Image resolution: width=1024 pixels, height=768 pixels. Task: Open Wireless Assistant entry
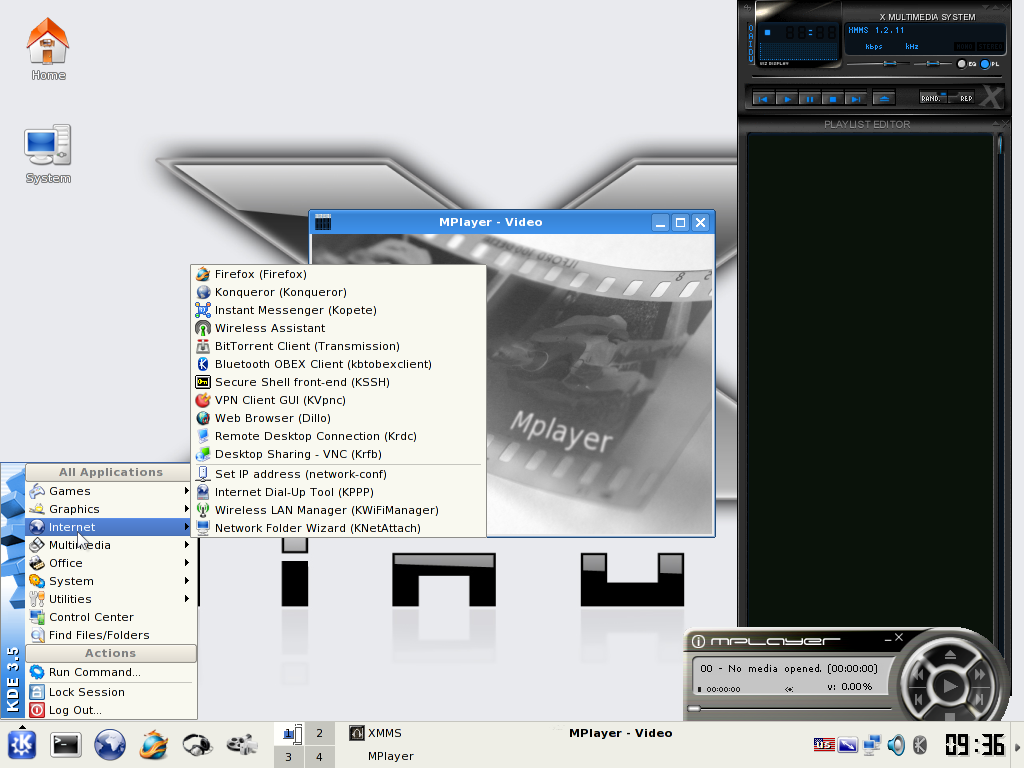pos(338,328)
